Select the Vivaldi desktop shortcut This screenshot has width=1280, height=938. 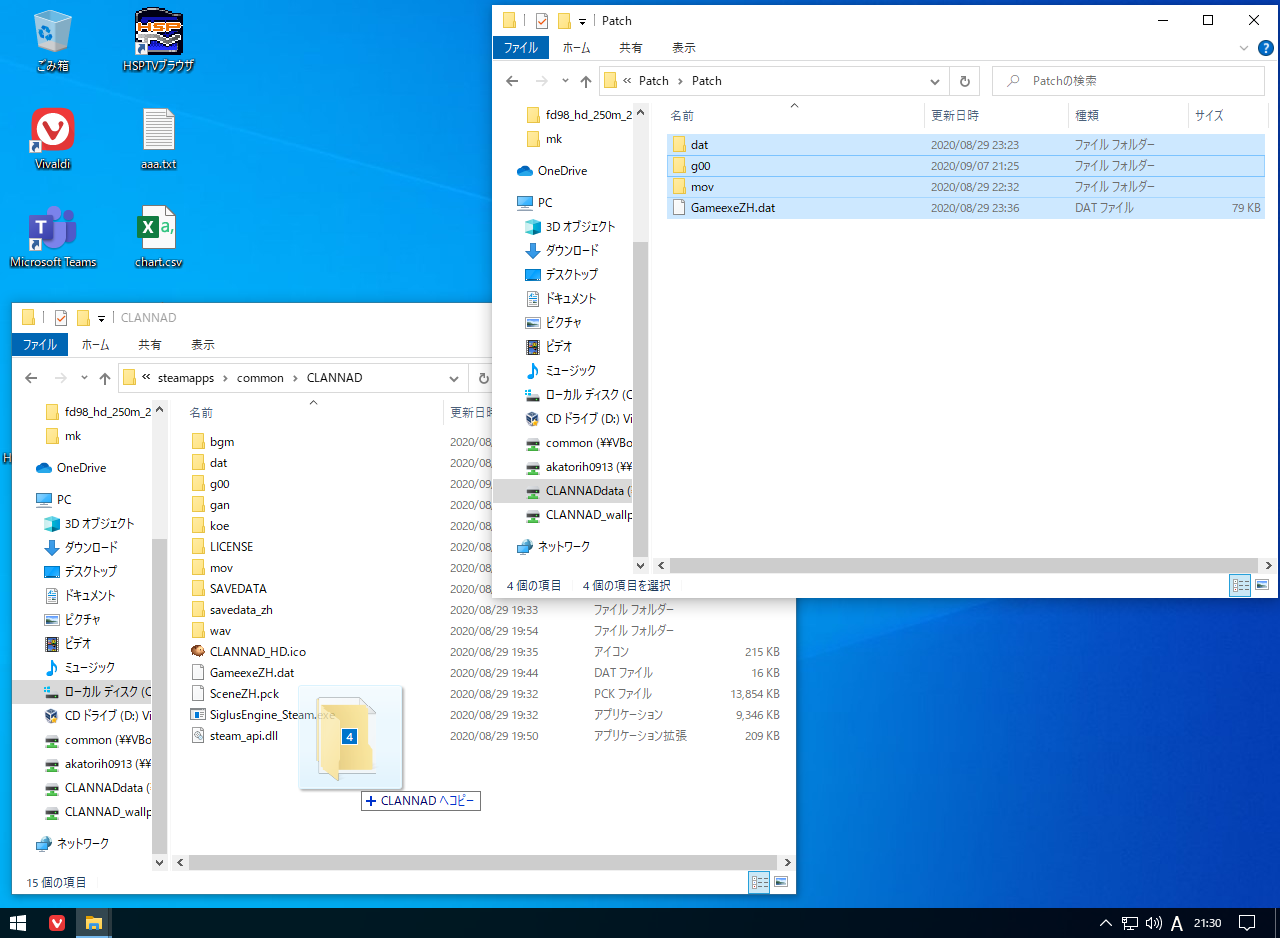click(x=53, y=139)
